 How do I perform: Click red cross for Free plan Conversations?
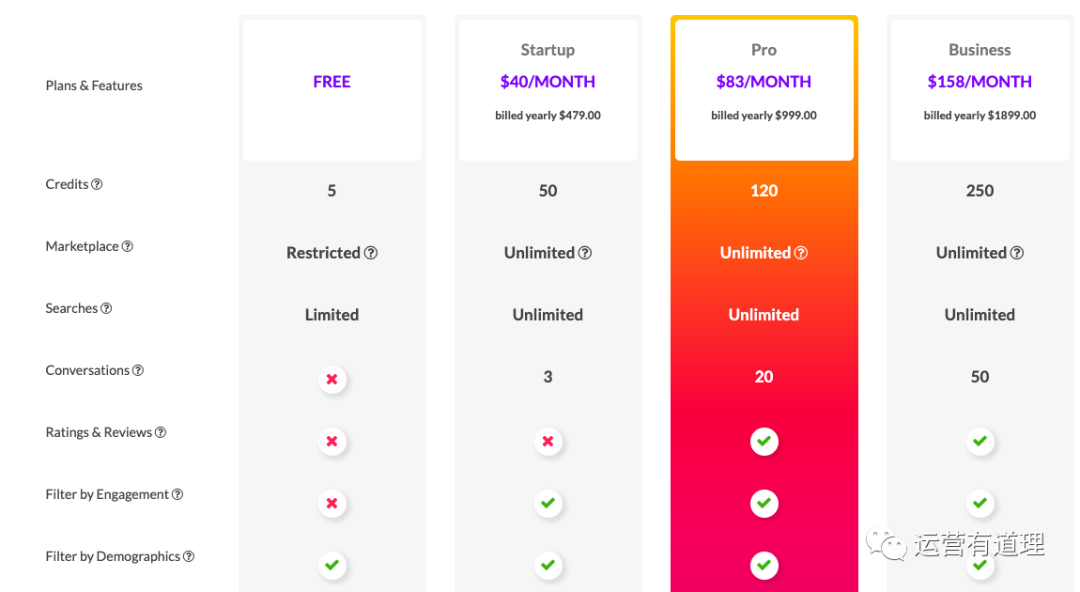tap(332, 379)
